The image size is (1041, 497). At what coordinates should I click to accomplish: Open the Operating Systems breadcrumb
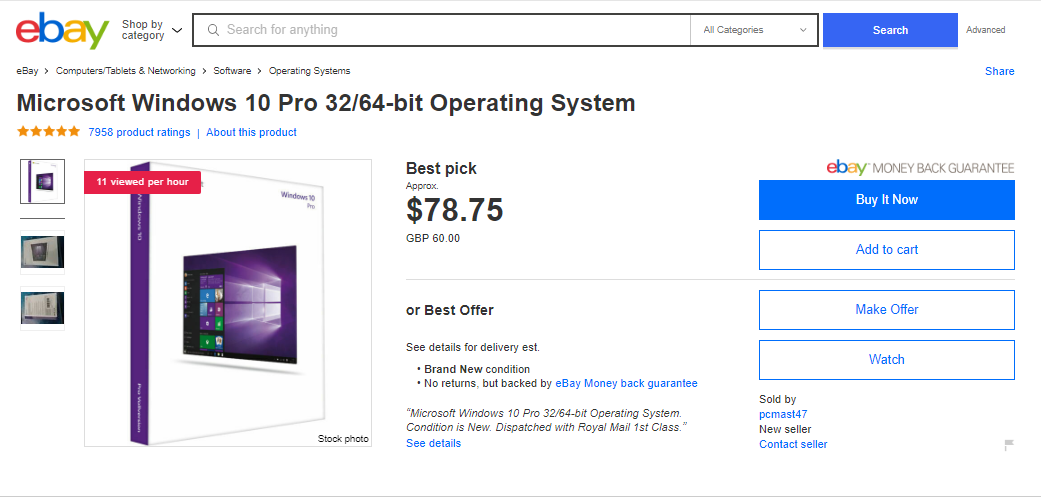309,71
